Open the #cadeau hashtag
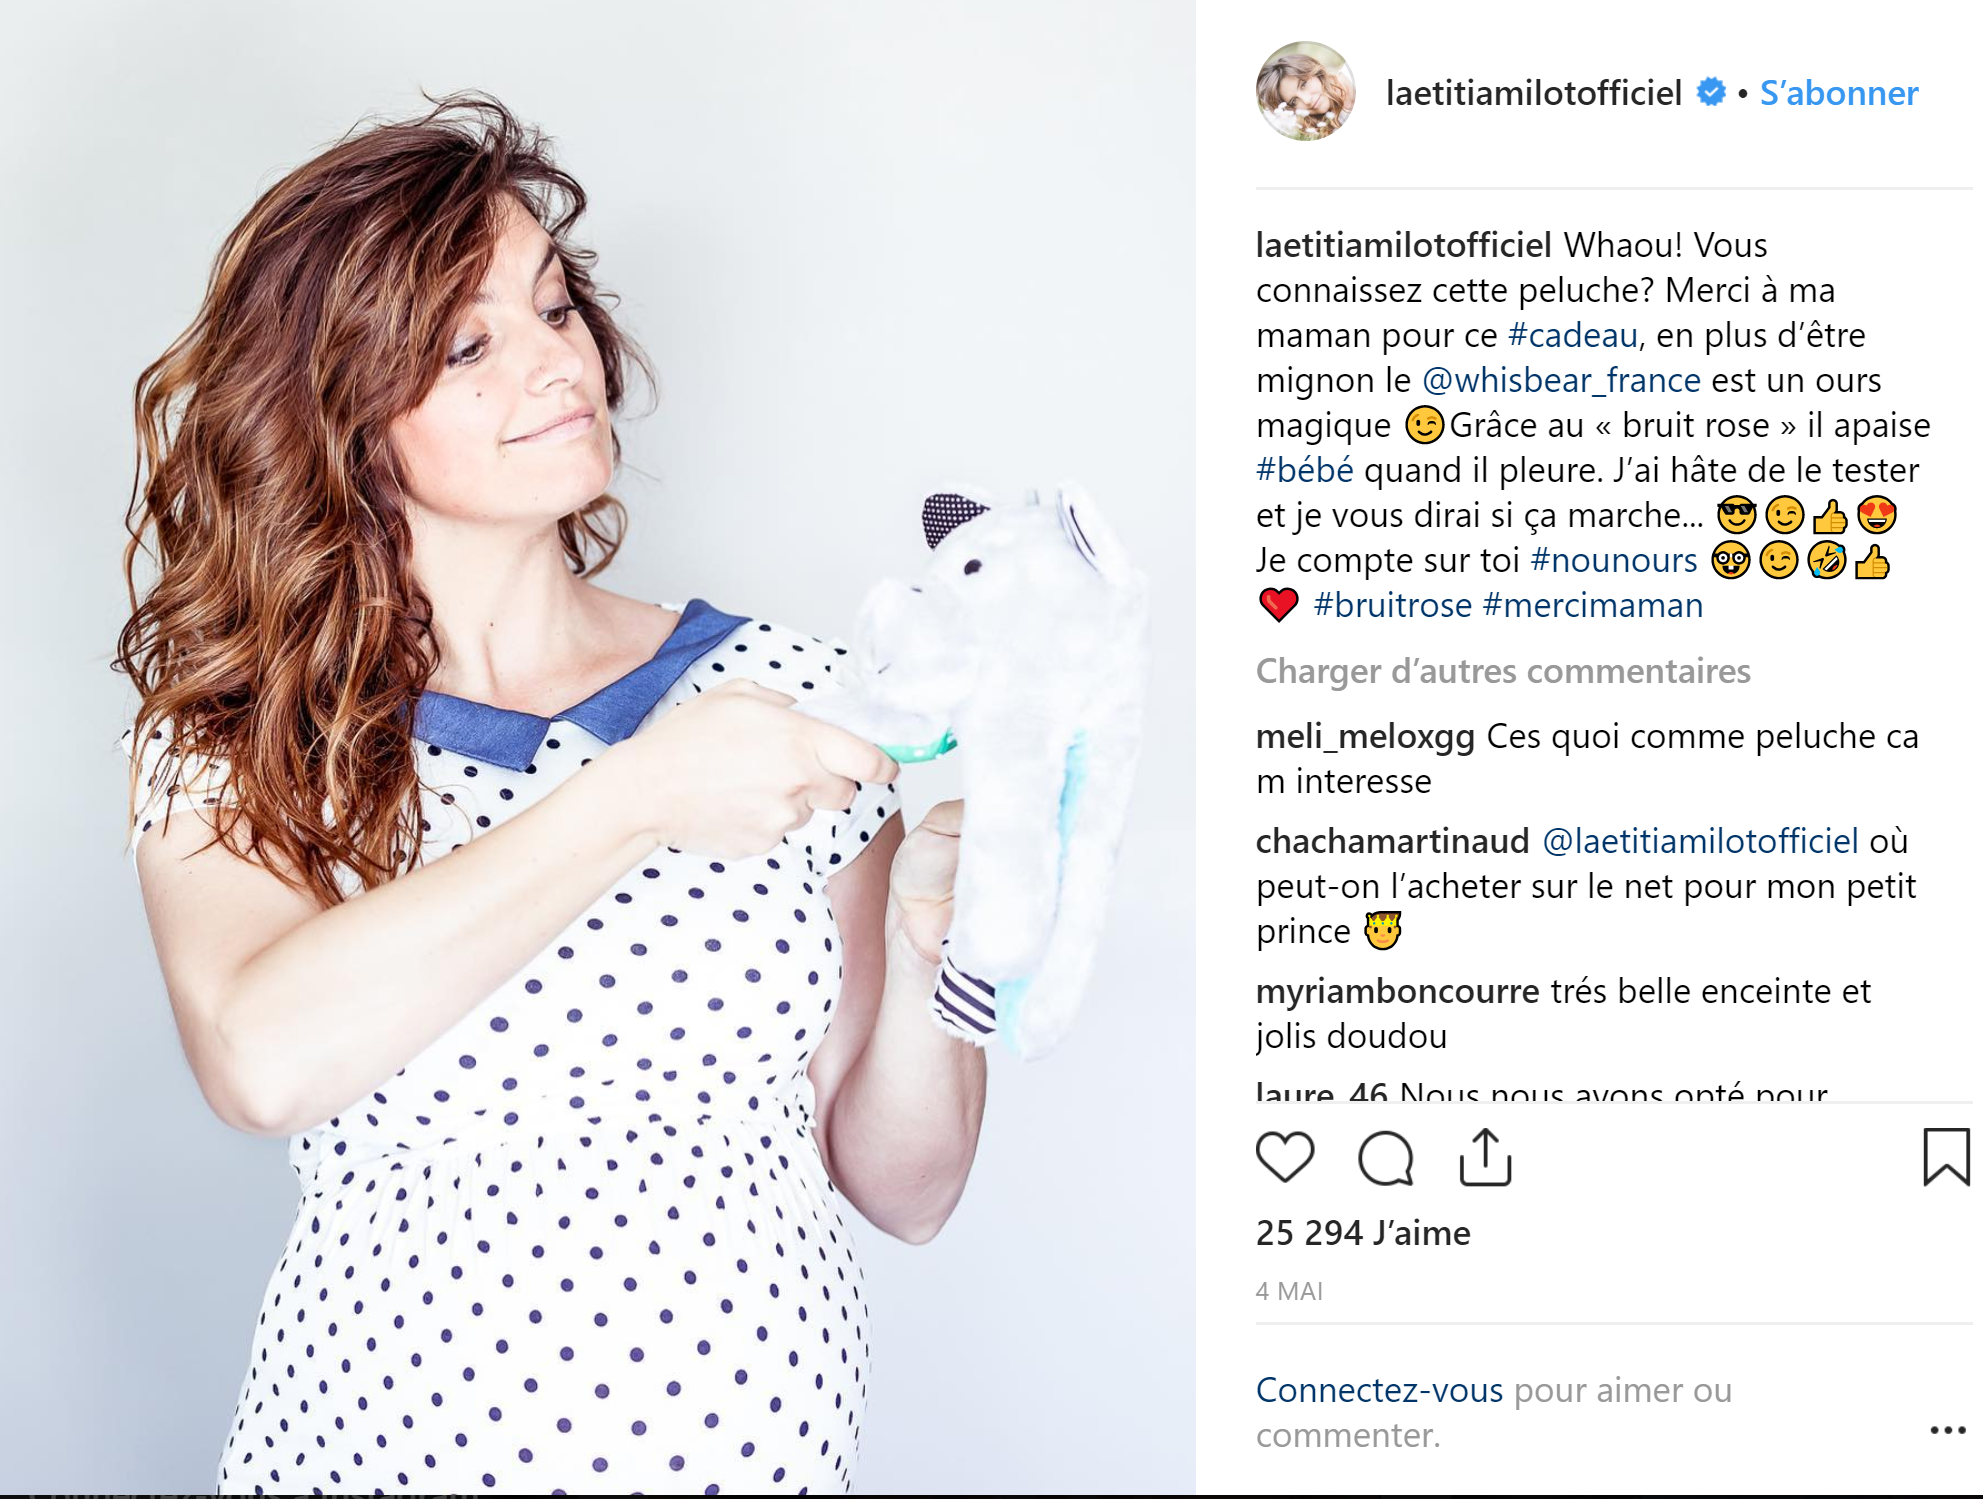Viewport: 1983px width, 1499px height. click(x=1573, y=335)
